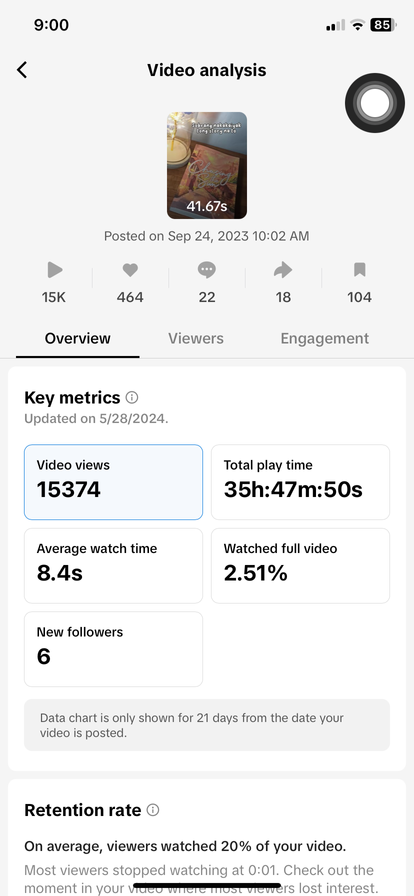Open Retention rate info icon
This screenshot has width=414, height=896.
(x=153, y=810)
